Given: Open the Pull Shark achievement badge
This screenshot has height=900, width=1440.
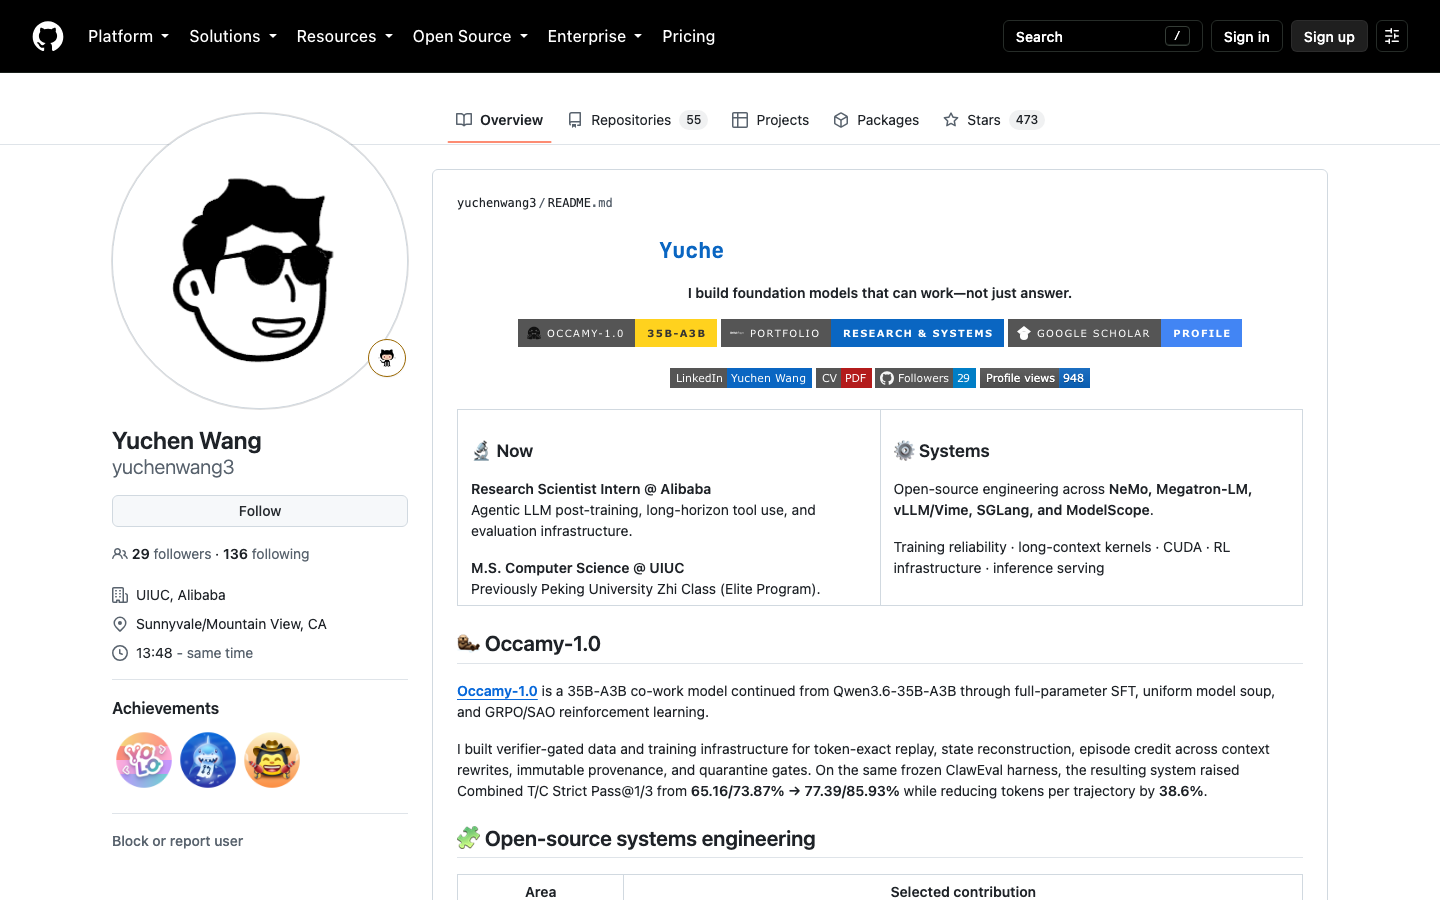Looking at the screenshot, I should coord(208,760).
